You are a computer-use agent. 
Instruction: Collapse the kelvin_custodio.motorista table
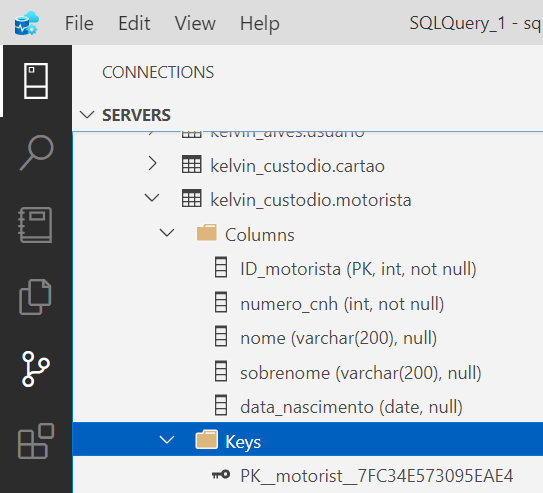[x=152, y=198]
